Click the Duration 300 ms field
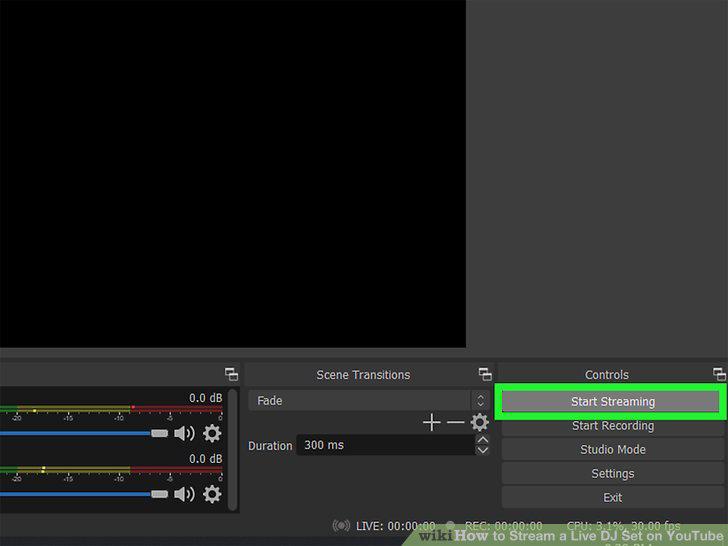The height and width of the screenshot is (546, 728). (385, 445)
